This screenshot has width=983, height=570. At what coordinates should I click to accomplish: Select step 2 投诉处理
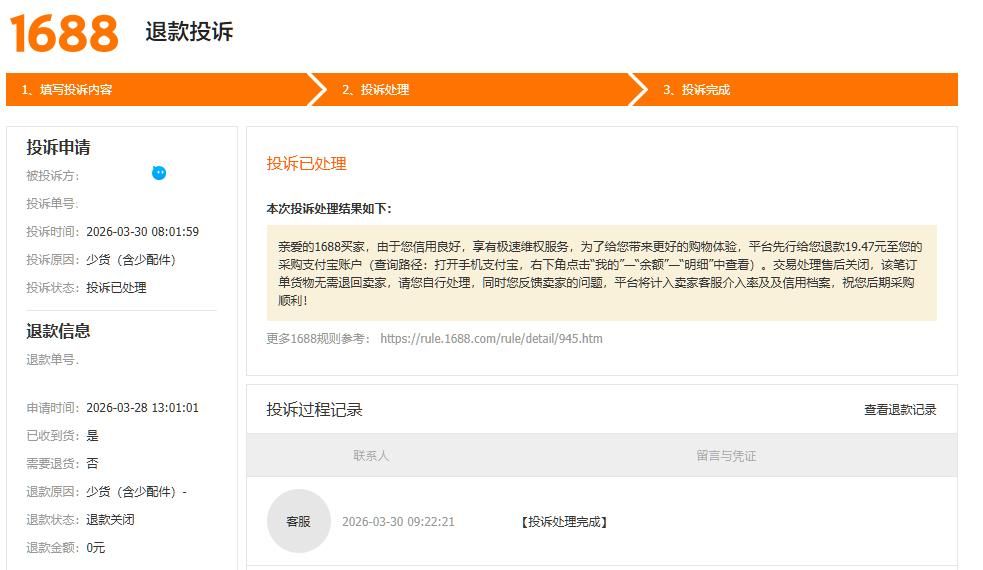coord(376,89)
